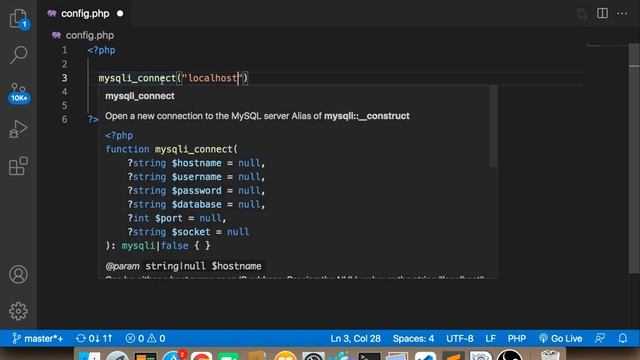Screen dimensions: 640x360
Task: Click line number 6 in gutter
Action: pyautogui.click(x=64, y=120)
